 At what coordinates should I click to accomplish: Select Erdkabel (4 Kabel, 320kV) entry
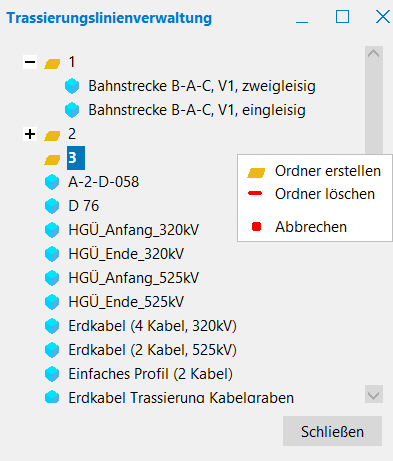152,326
